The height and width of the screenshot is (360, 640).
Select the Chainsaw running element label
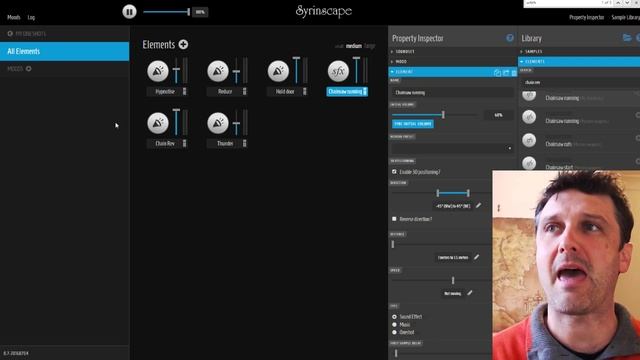[x=345, y=91]
